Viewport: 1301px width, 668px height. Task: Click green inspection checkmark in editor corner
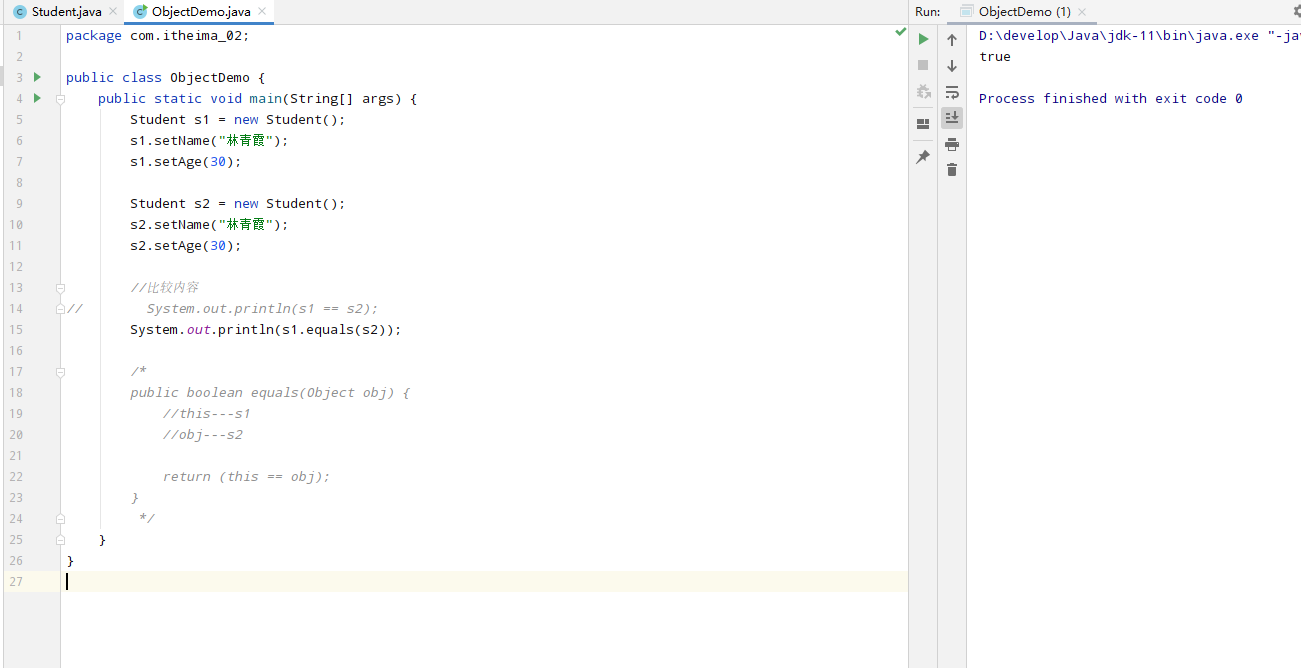(x=900, y=34)
